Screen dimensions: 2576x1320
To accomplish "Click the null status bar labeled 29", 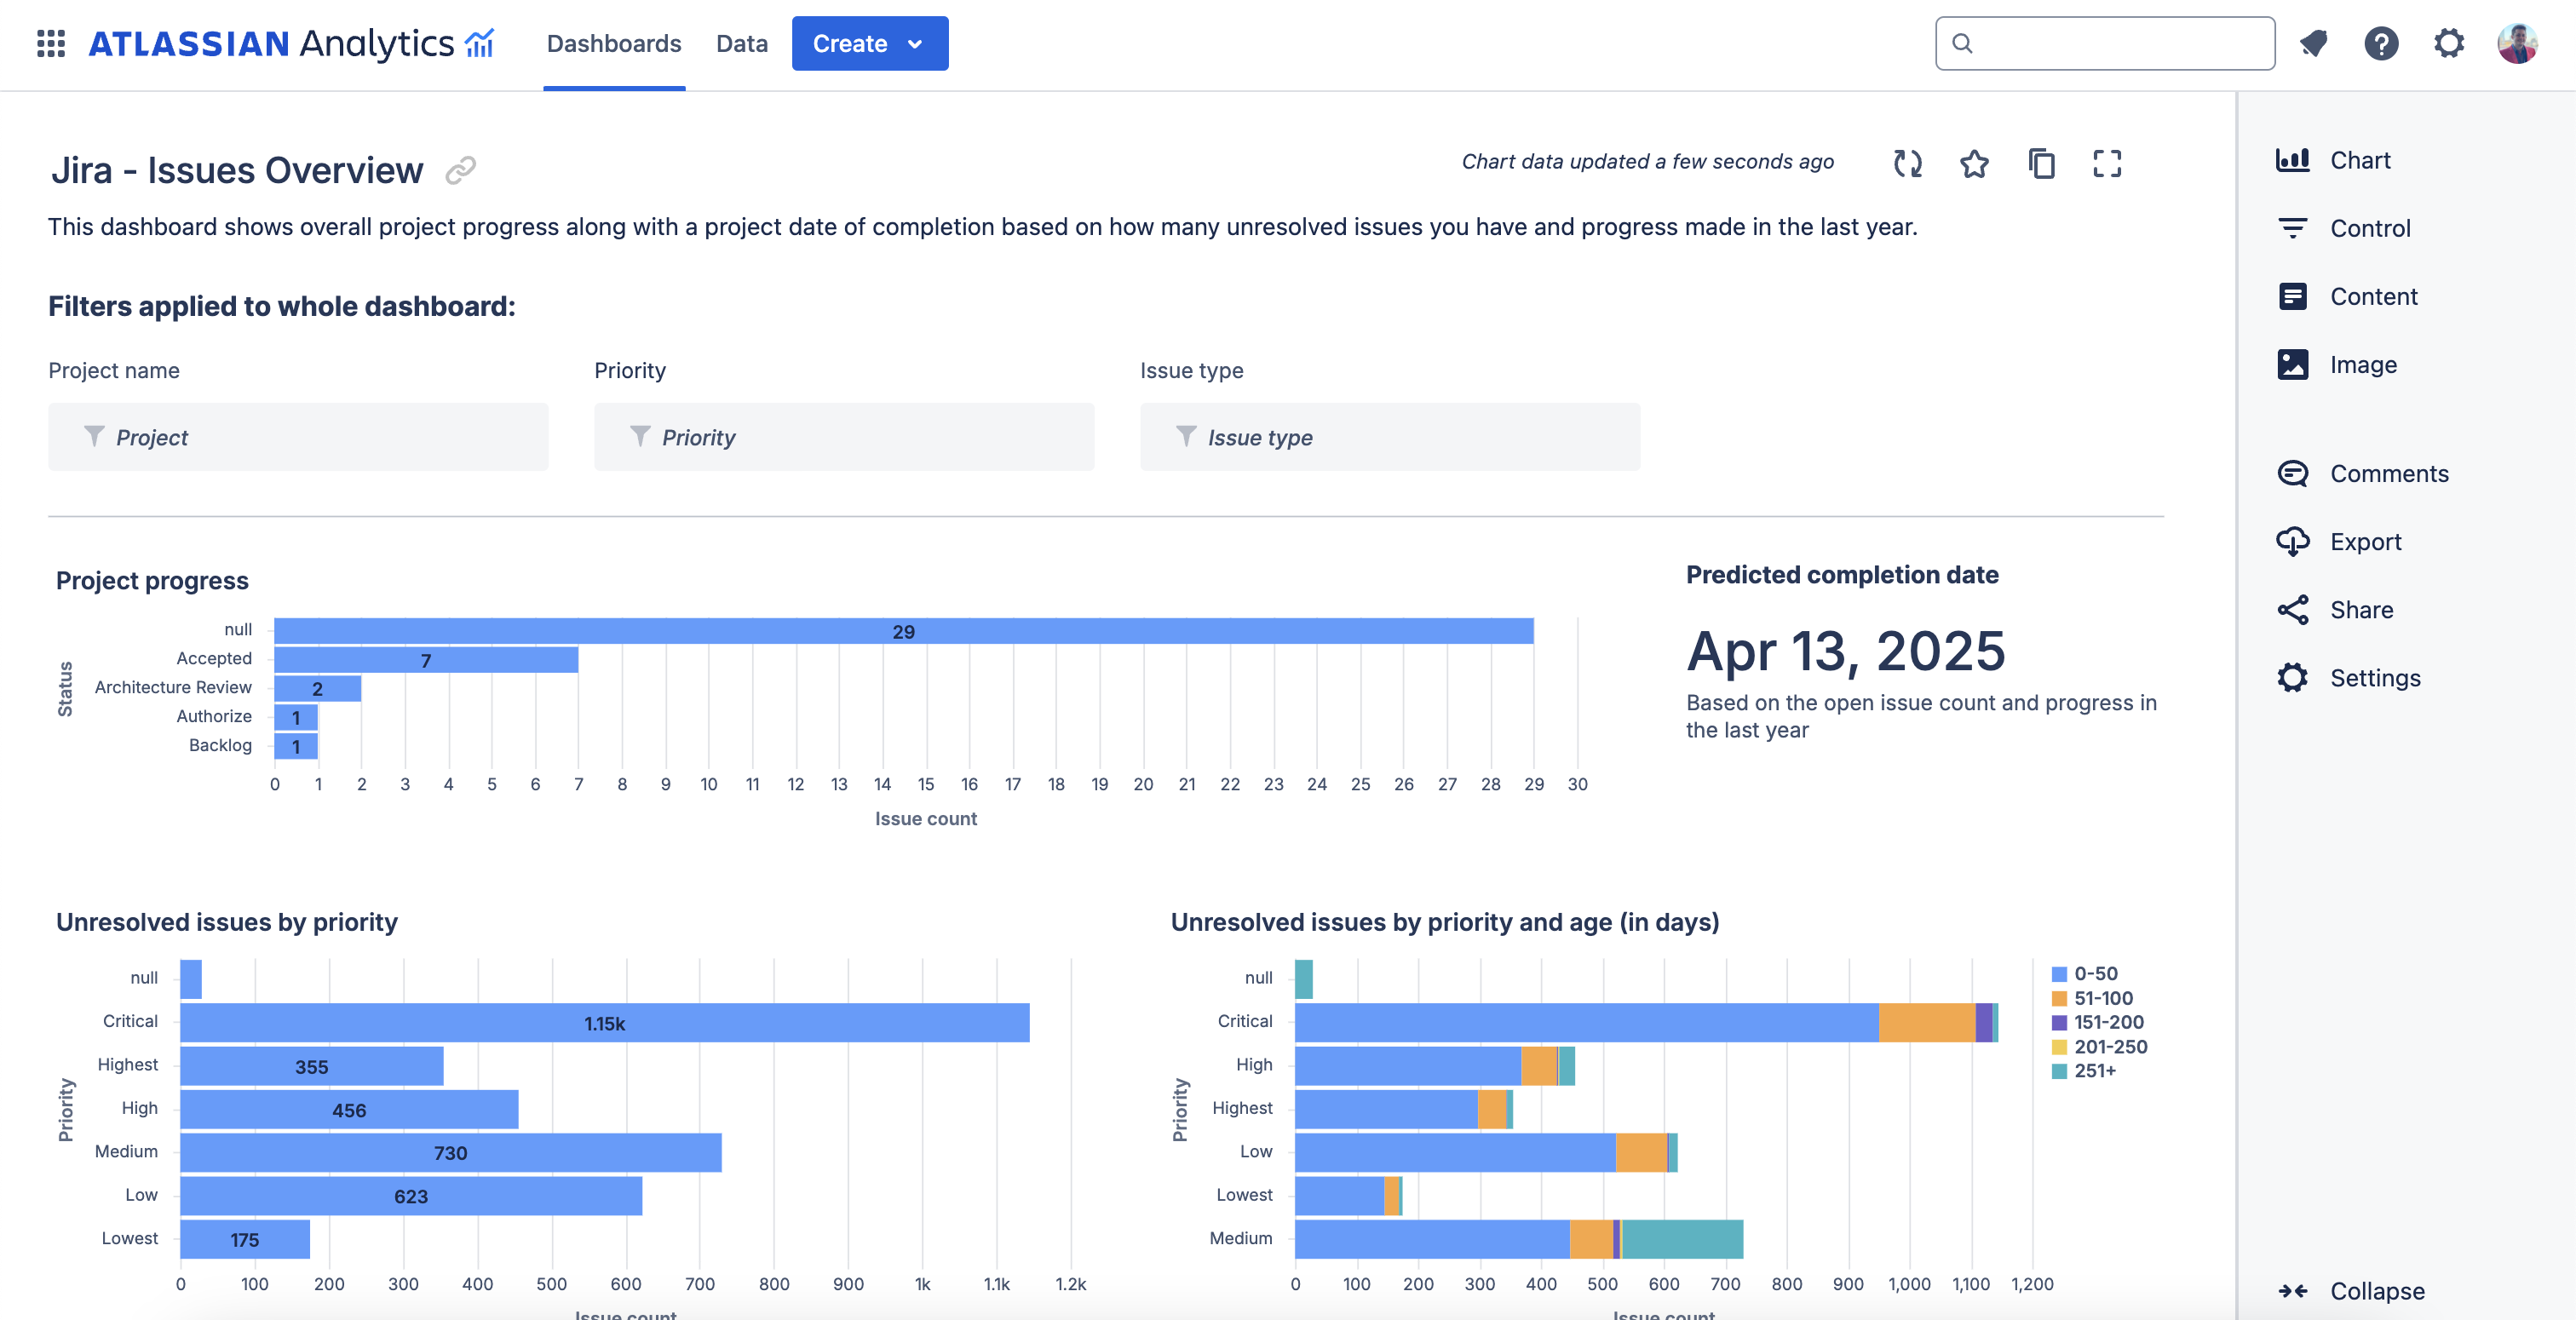I will point(903,631).
